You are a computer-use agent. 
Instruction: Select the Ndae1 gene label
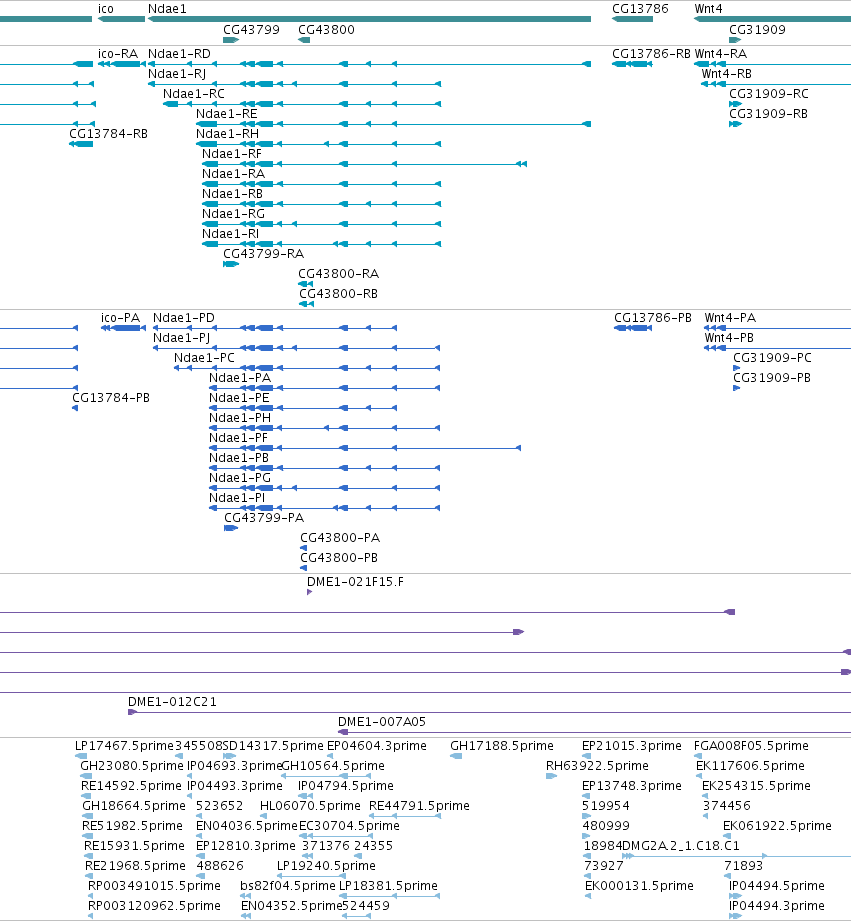167,9
